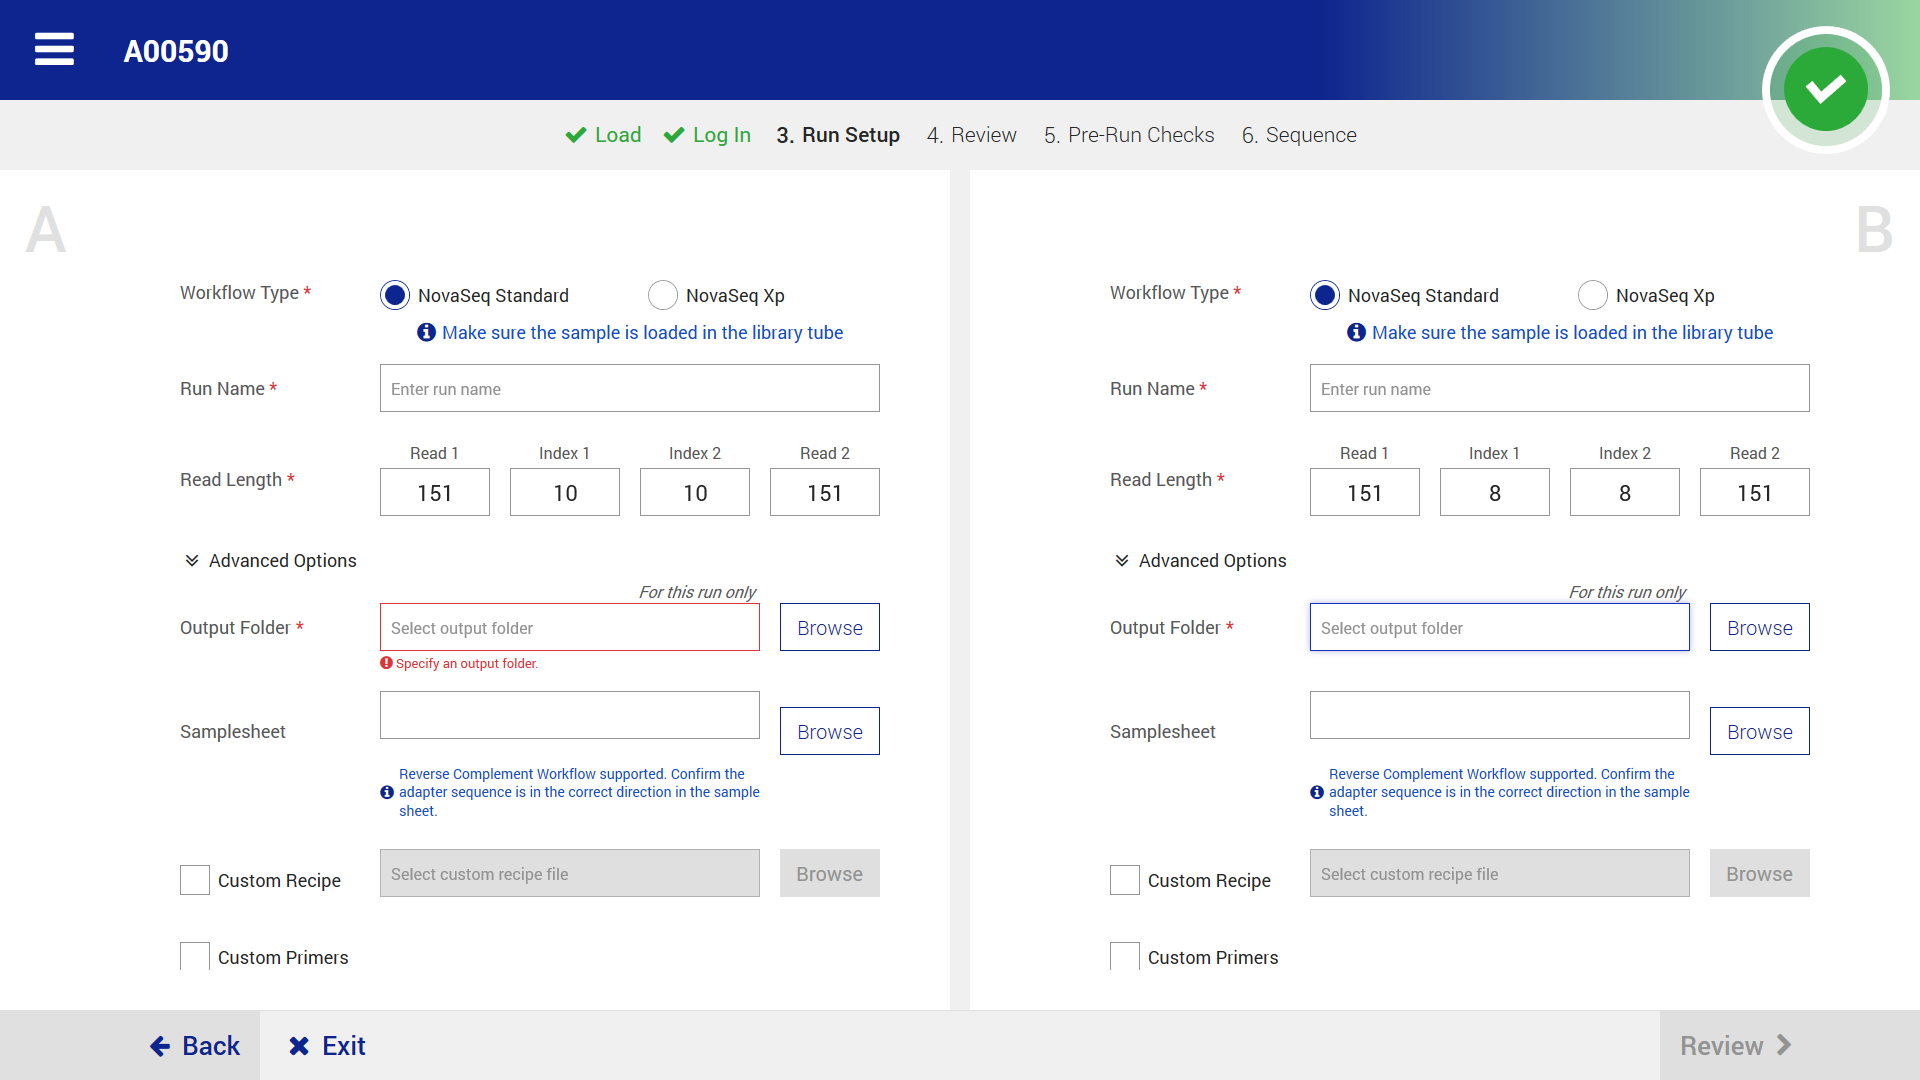This screenshot has height=1080, width=1920.
Task: Click side B custom recipe Browse button
Action: (x=1760, y=873)
